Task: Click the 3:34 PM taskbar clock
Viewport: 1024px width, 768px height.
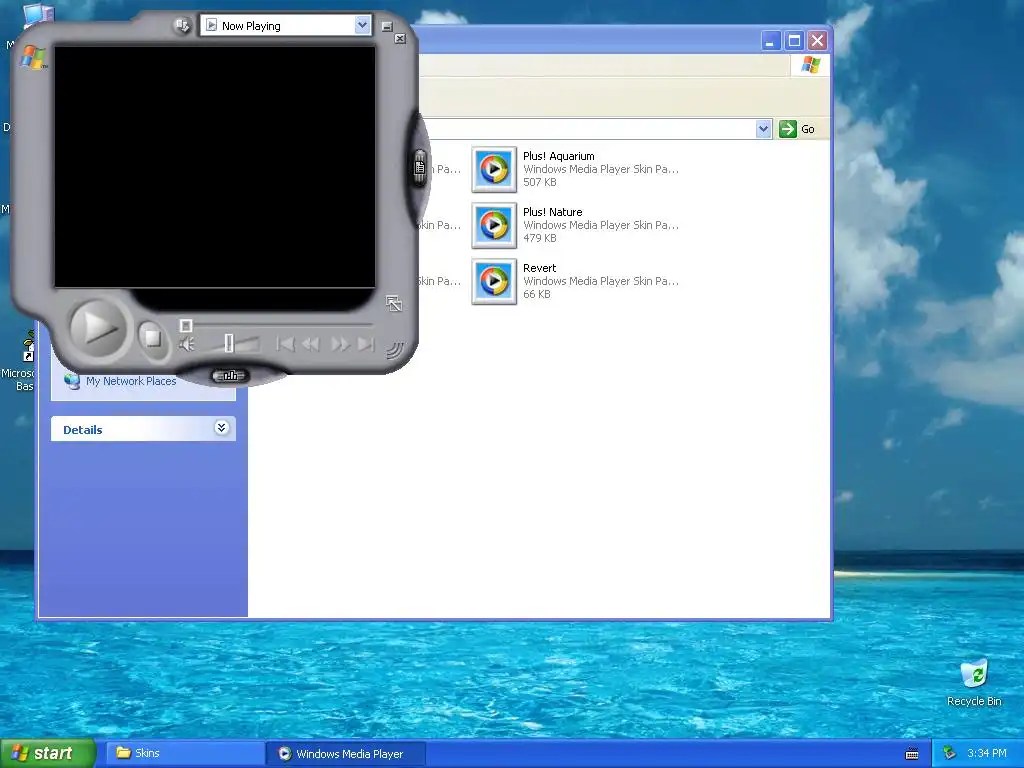Action: 987,754
